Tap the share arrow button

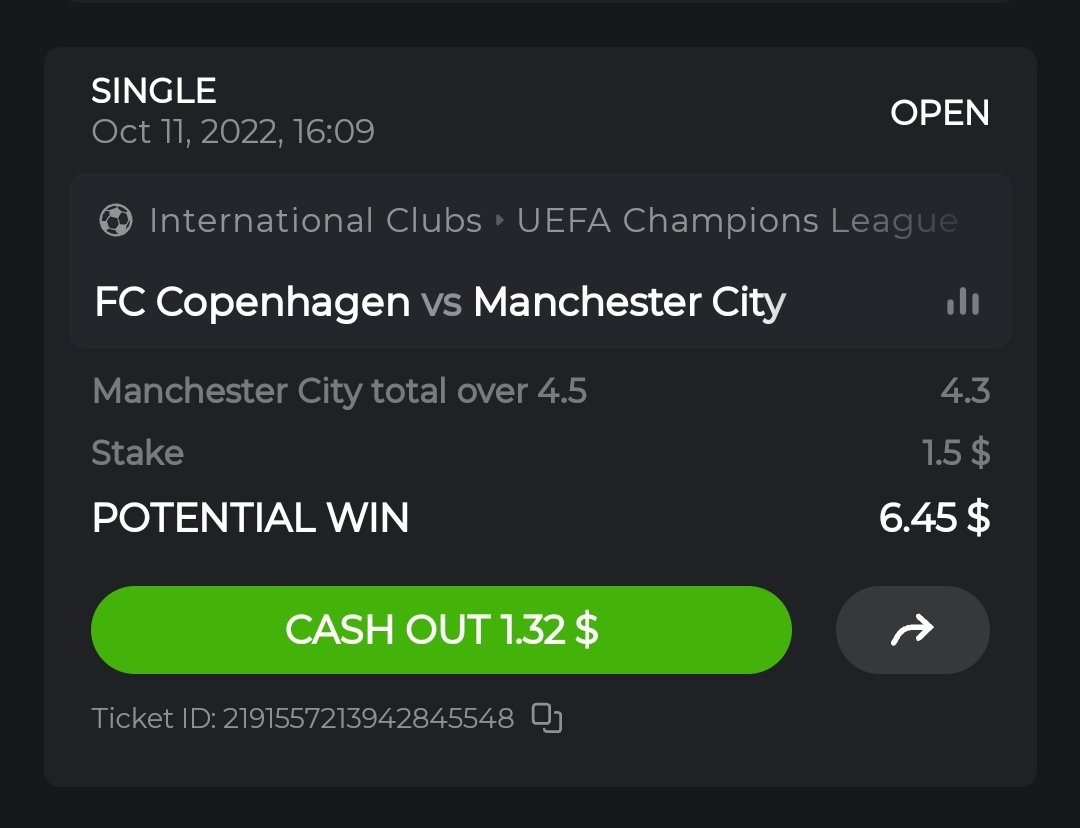pos(912,630)
